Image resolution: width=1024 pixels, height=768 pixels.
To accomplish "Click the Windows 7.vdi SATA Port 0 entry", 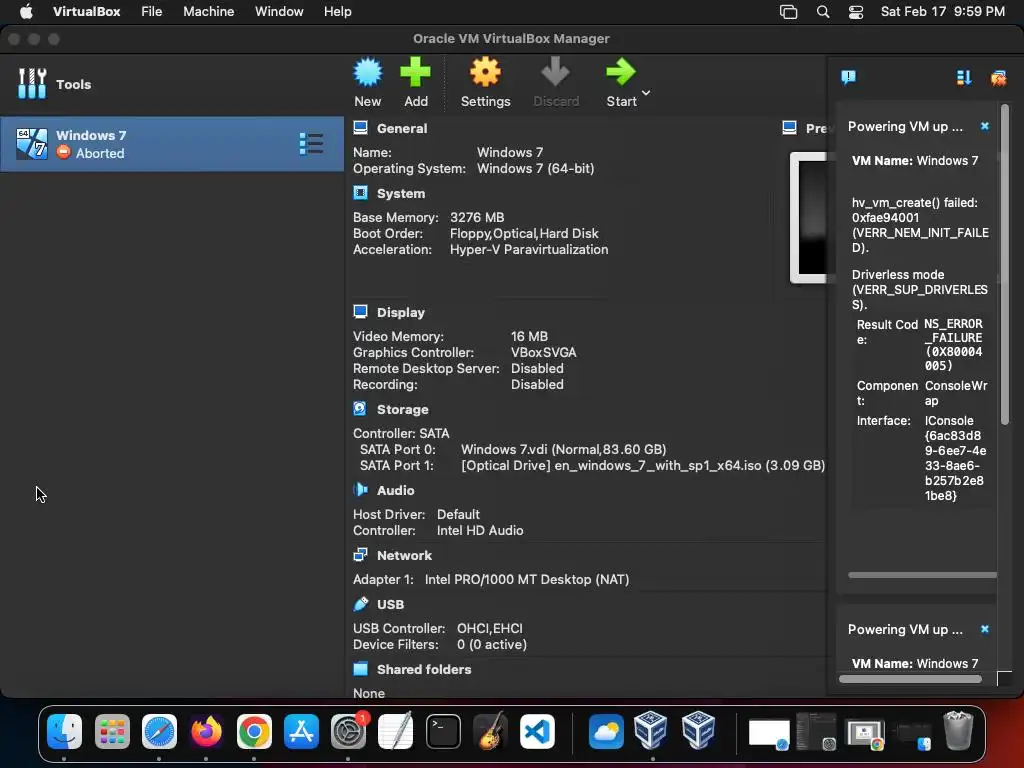I will click(564, 449).
